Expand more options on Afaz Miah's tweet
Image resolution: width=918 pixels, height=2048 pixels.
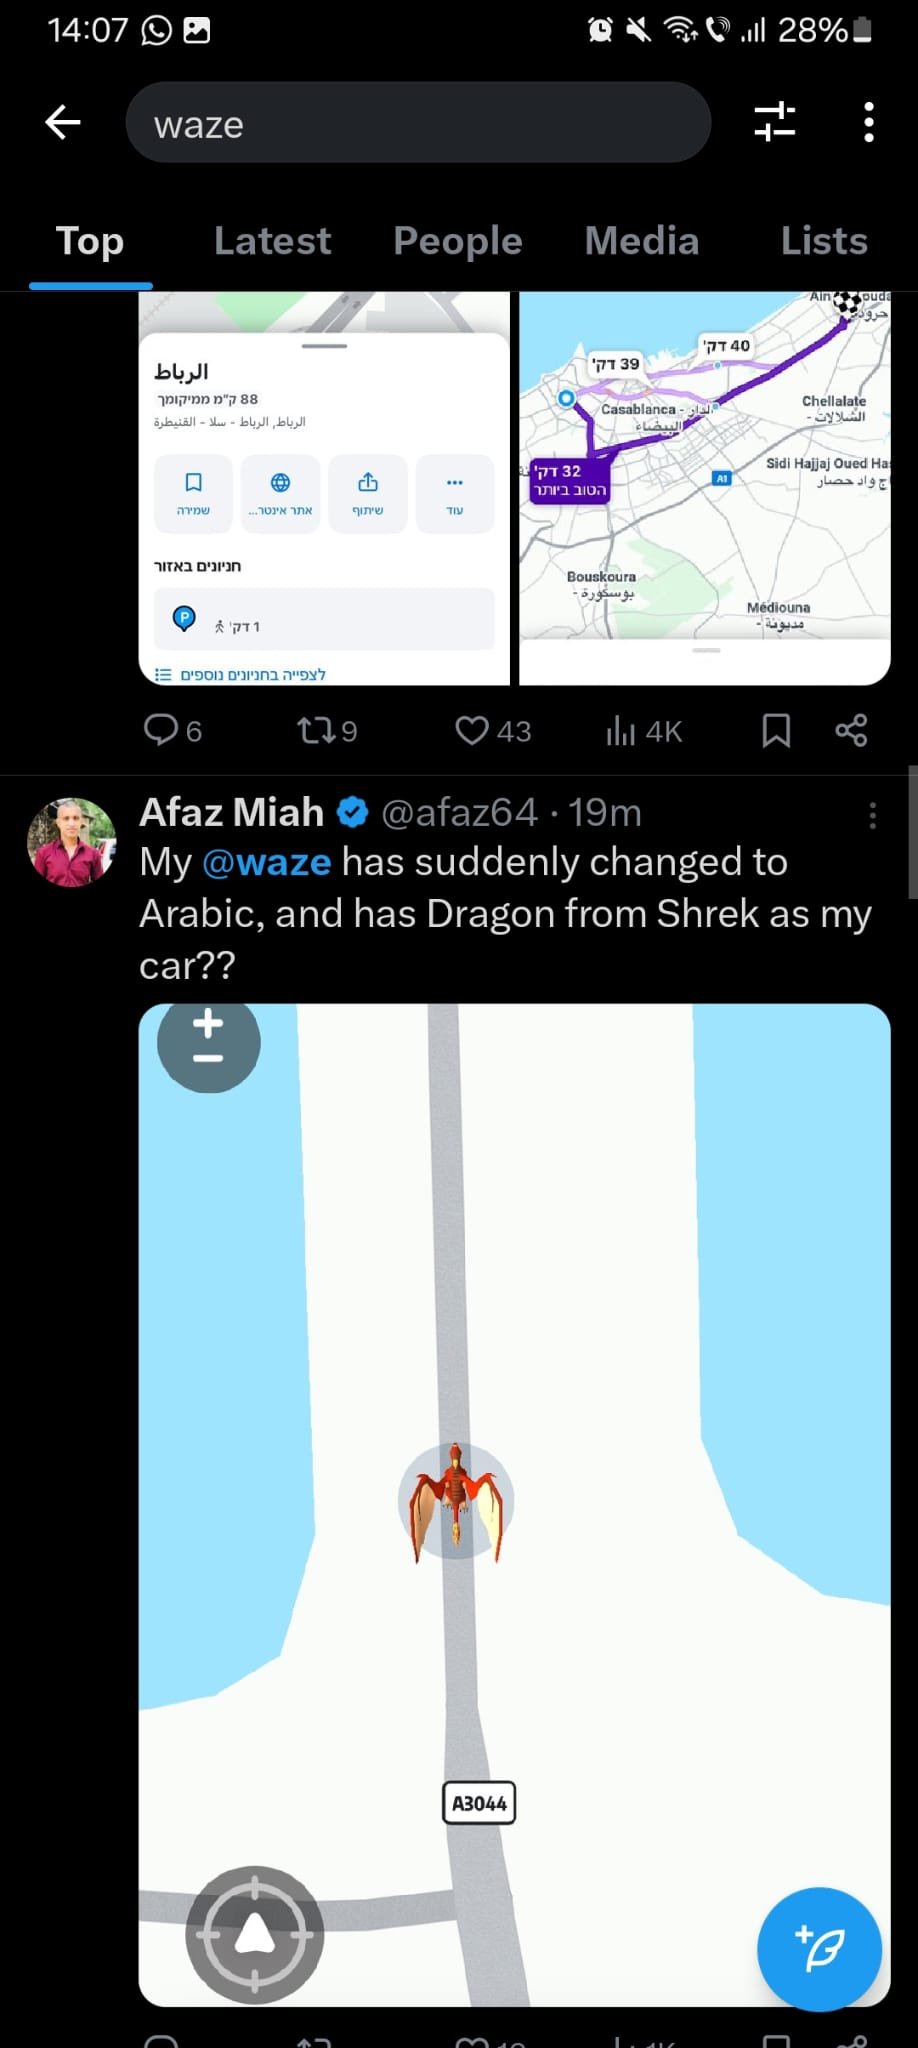872,816
